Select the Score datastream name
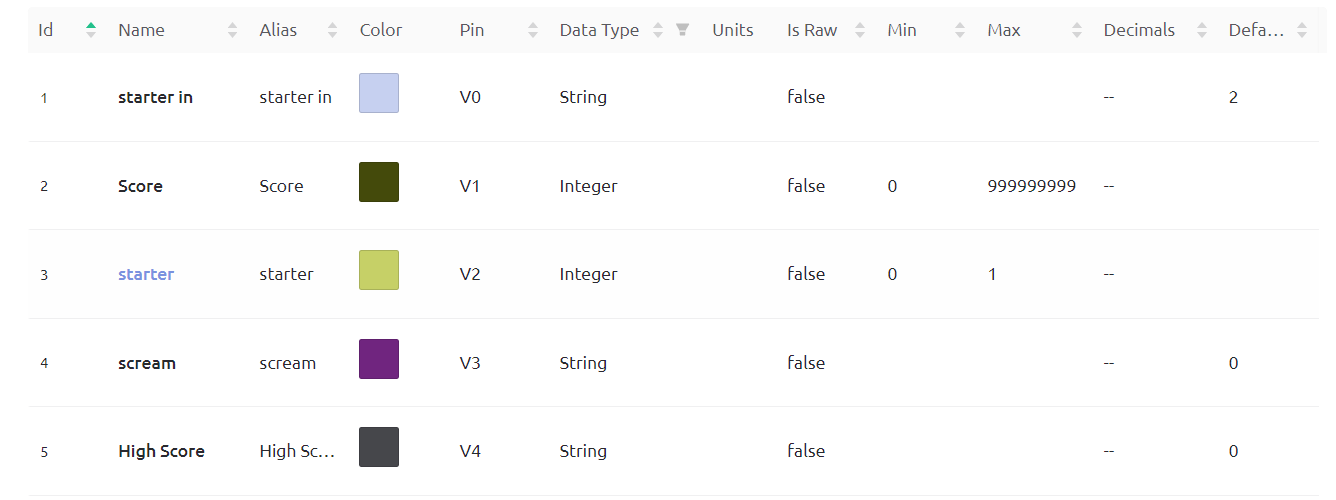Image resolution: width=1336 pixels, height=500 pixels. coord(140,186)
